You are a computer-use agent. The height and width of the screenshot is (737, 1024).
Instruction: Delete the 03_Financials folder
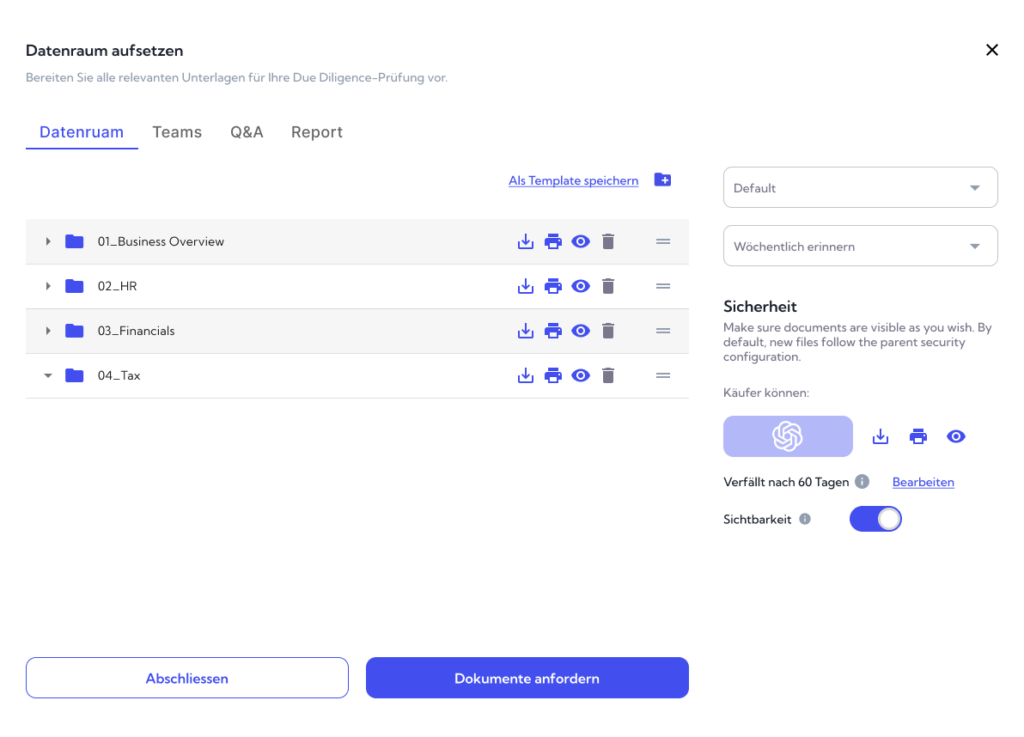coord(608,331)
